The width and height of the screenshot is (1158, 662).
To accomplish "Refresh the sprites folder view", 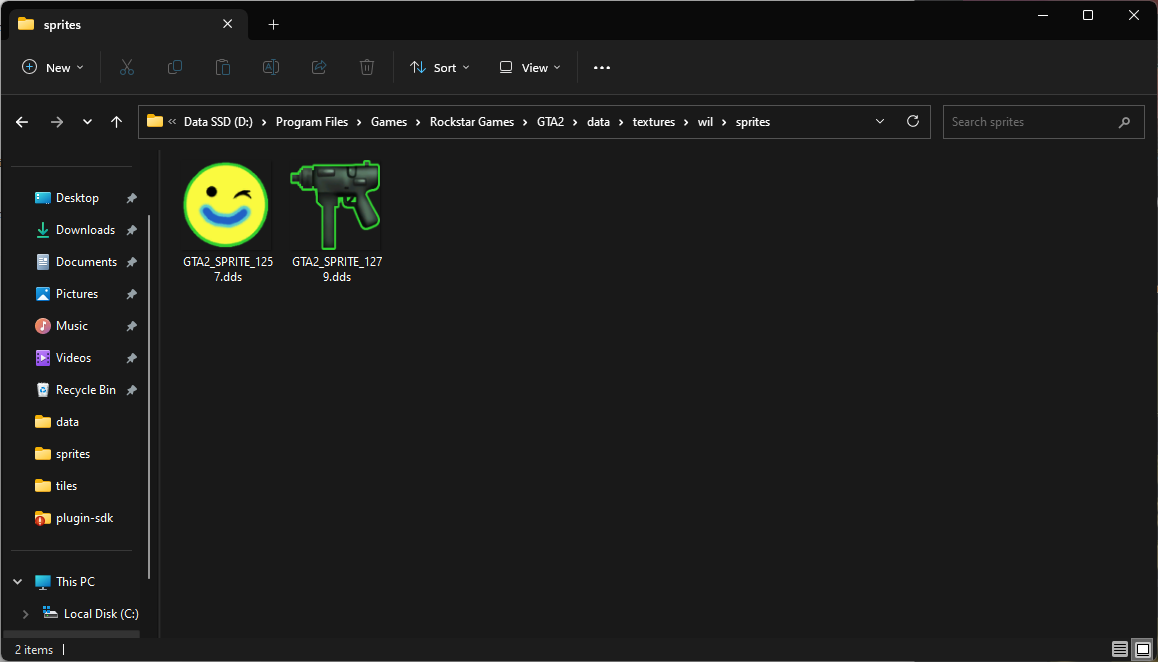I will pos(912,121).
